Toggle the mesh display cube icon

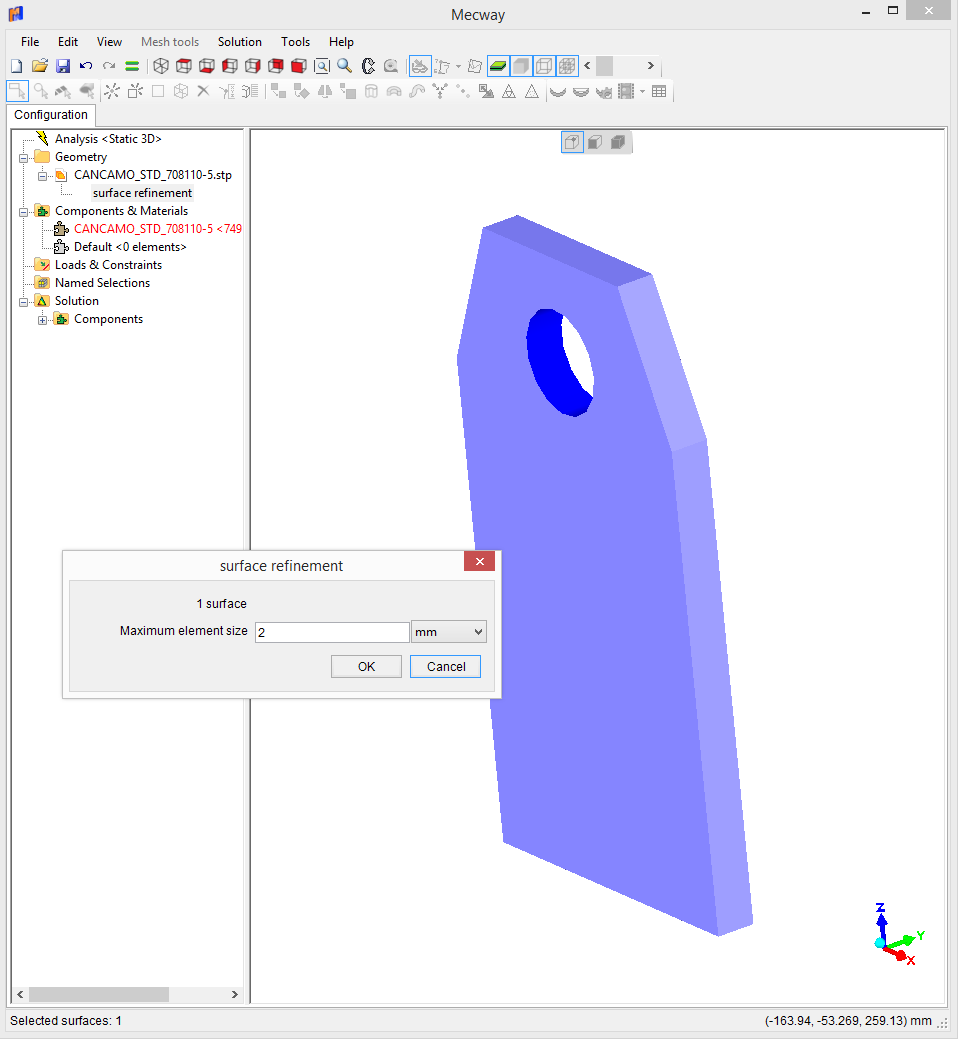[567, 66]
